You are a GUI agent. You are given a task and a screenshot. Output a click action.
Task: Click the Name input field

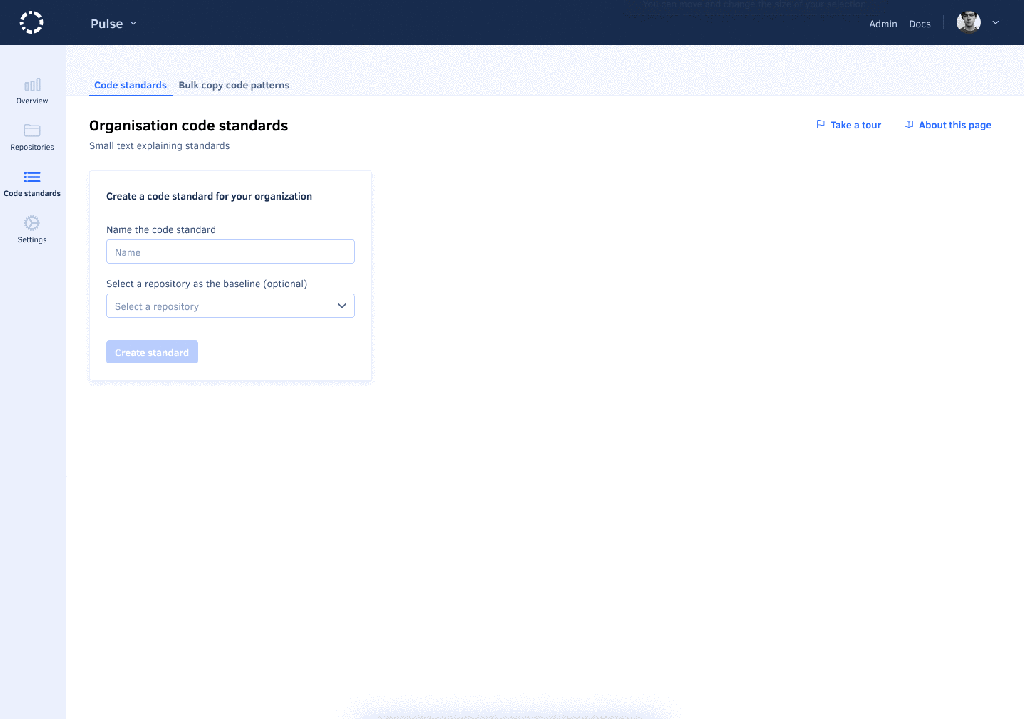230,251
